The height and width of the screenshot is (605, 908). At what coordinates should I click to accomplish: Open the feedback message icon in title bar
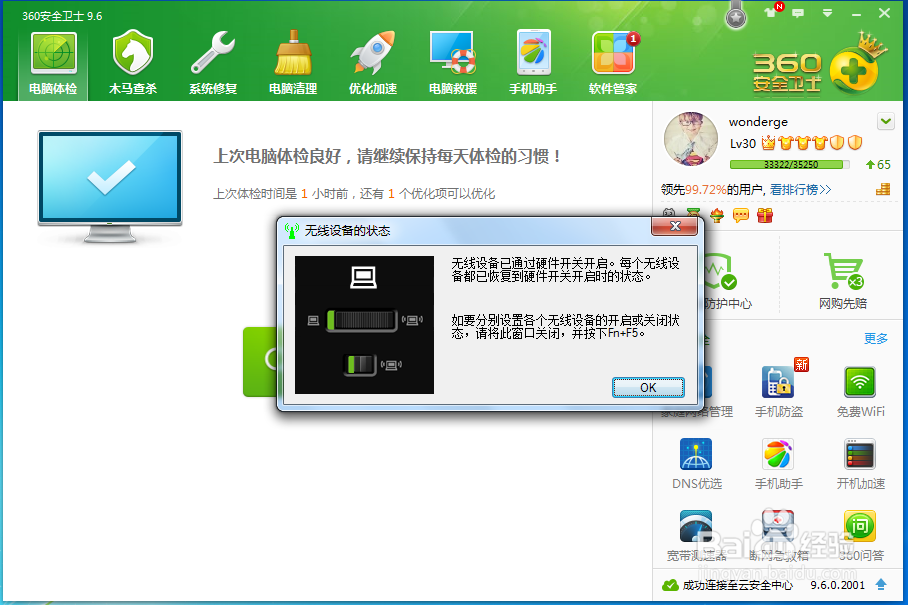click(798, 13)
